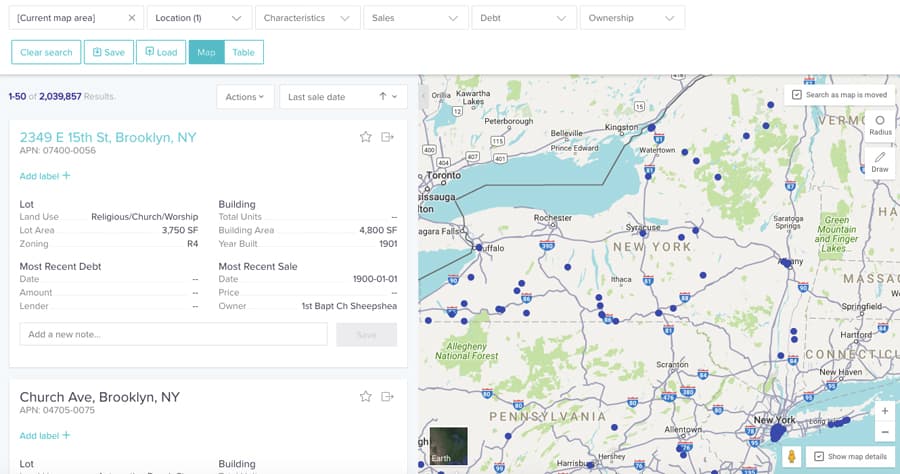Image resolution: width=900 pixels, height=474 pixels.
Task: Select the Radius map tool
Action: tap(880, 125)
